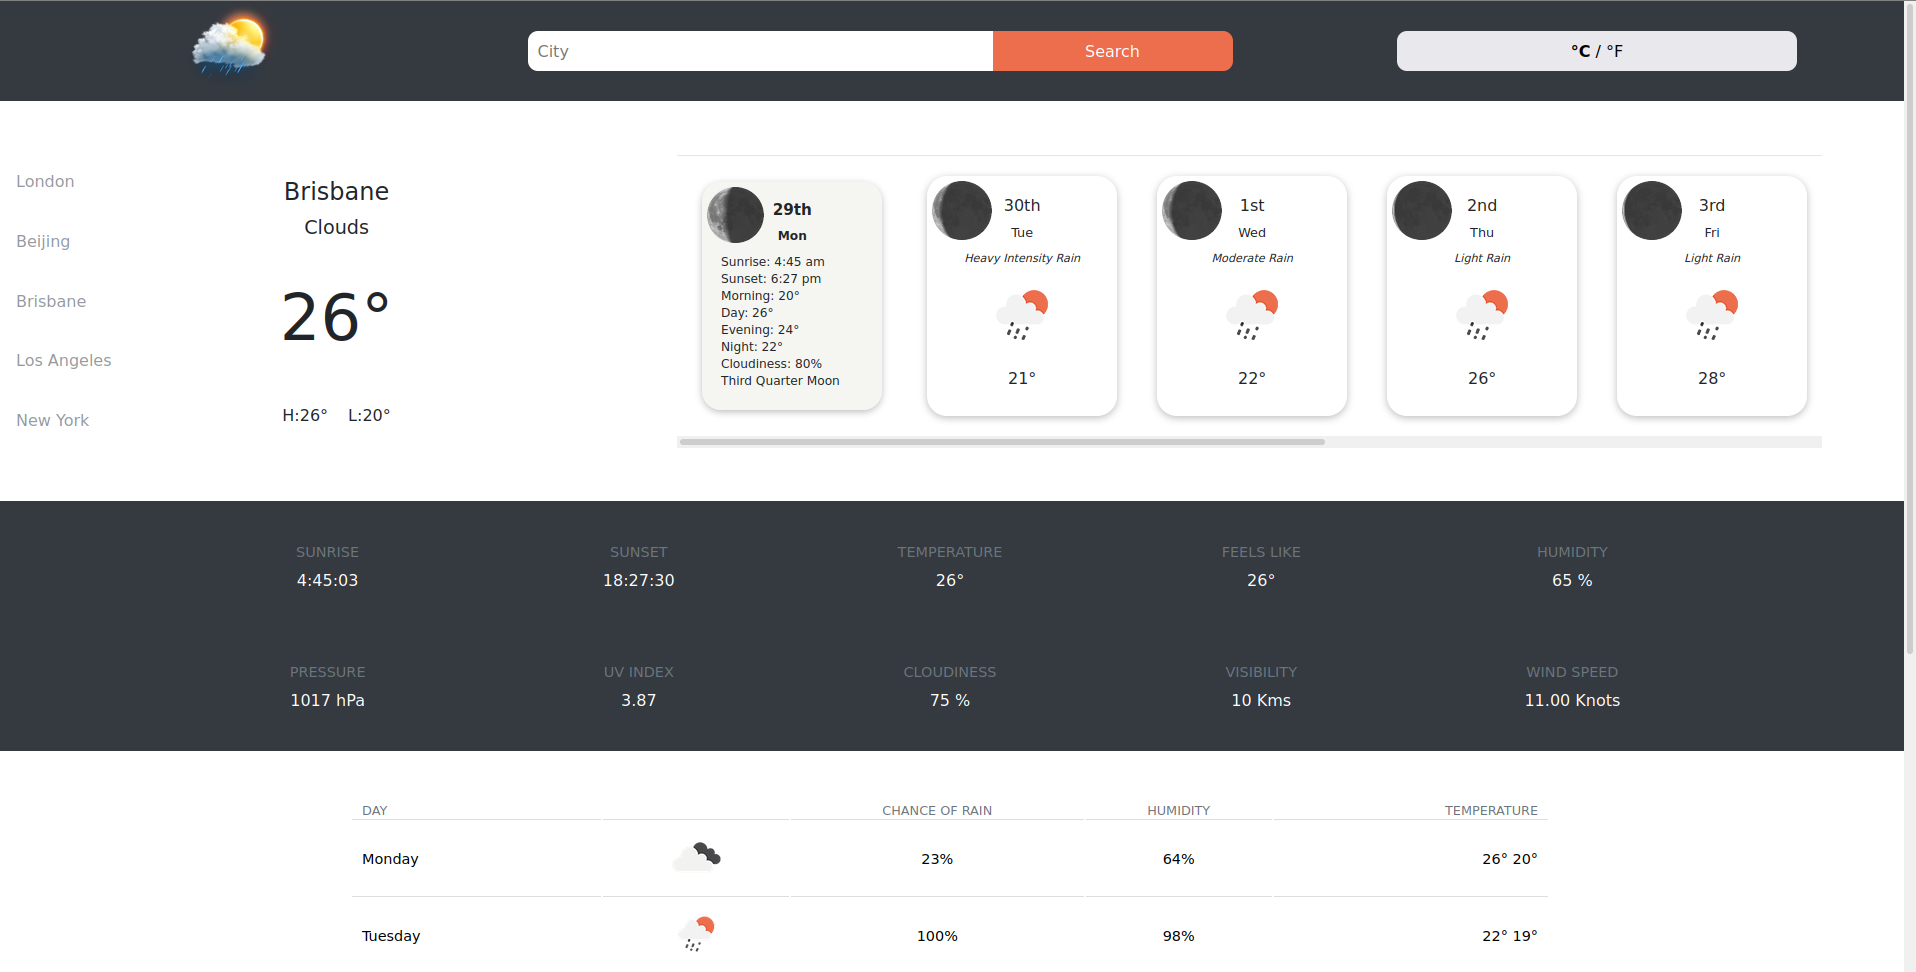Viewport: 1916px width, 972px height.
Task: Click the FEELS LIKE label
Action: (x=1261, y=552)
